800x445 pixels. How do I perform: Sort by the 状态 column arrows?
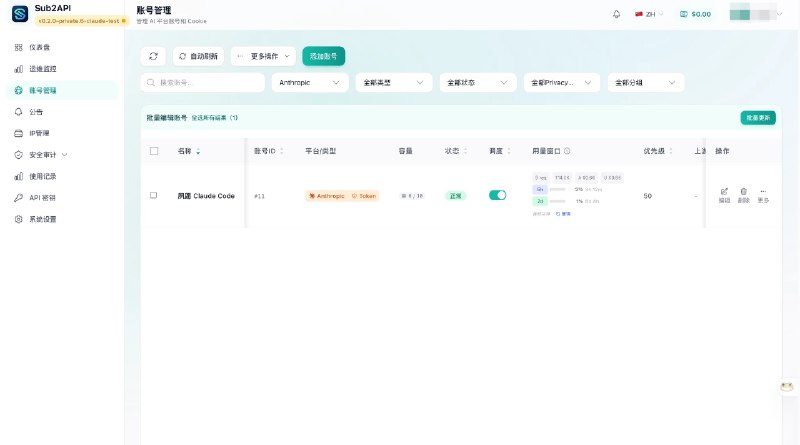pyautogui.click(x=465, y=151)
